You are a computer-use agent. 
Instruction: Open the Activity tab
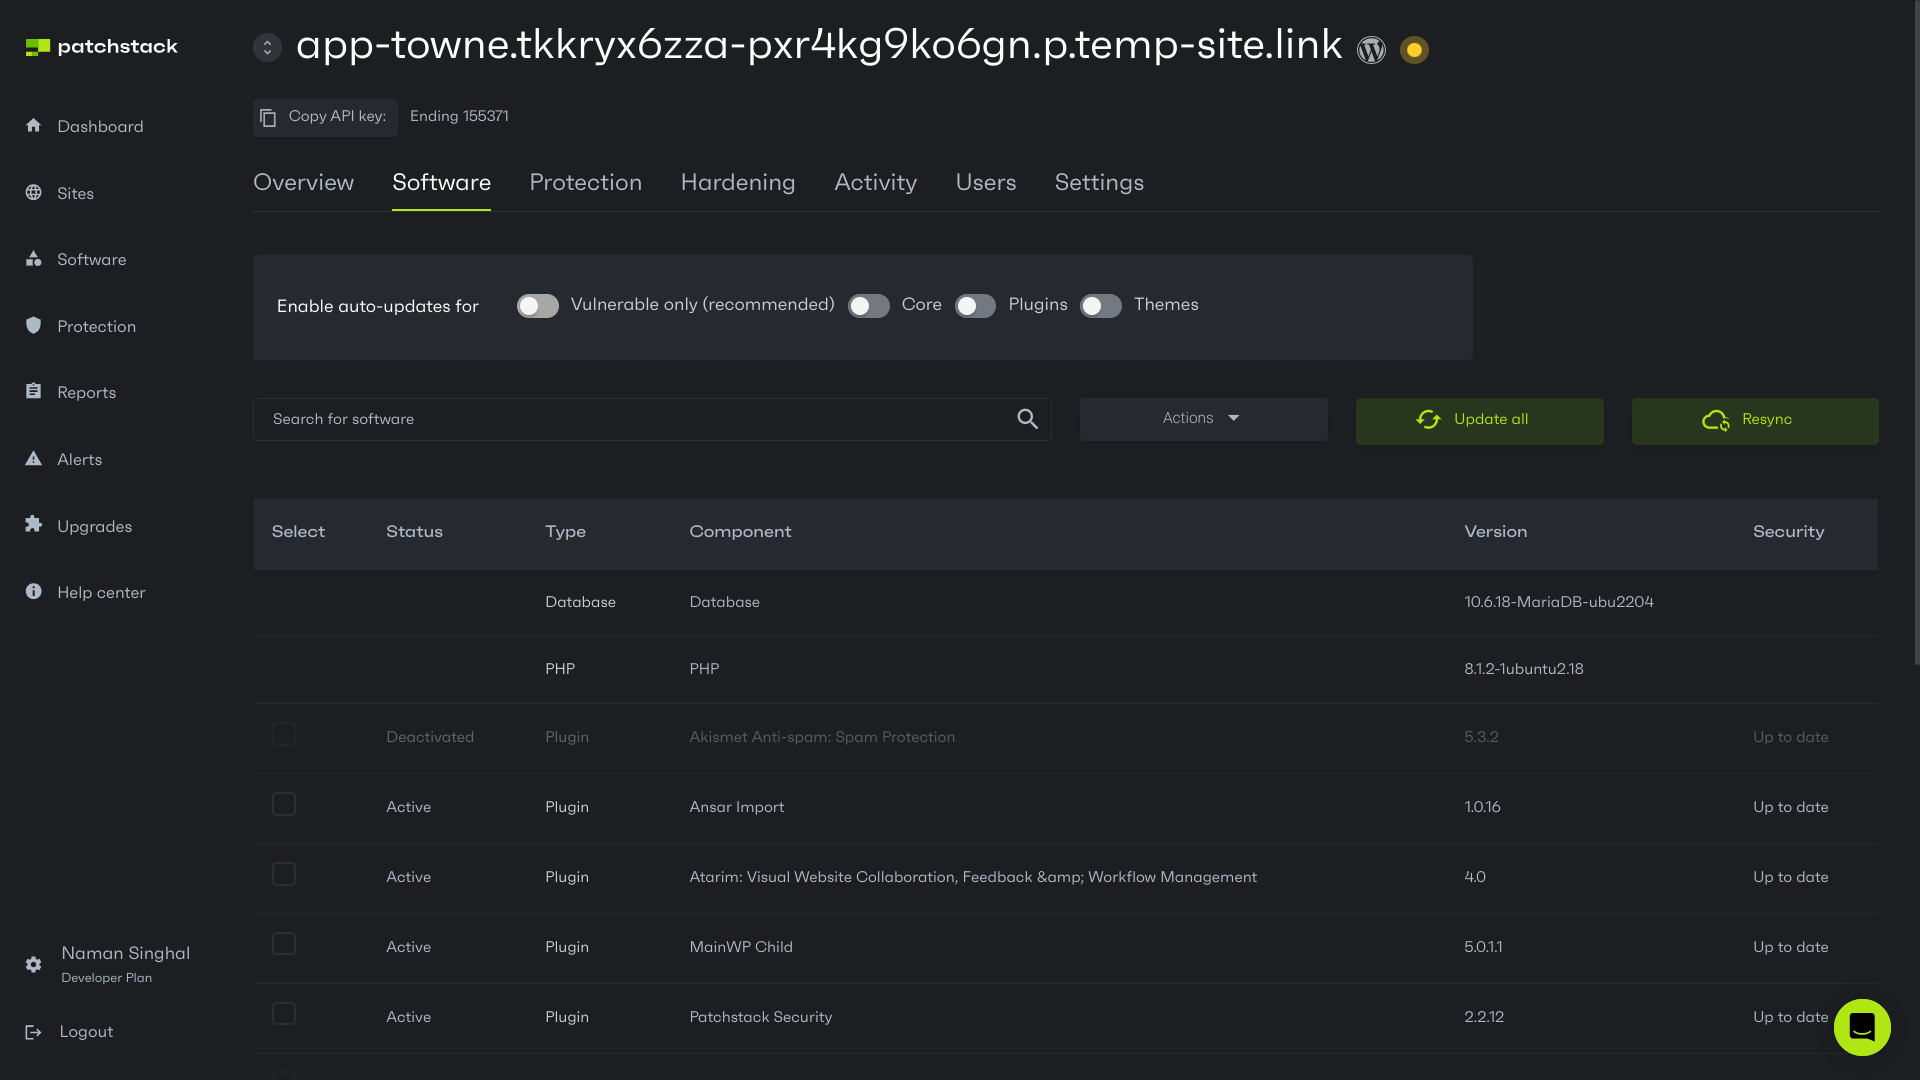pos(875,183)
